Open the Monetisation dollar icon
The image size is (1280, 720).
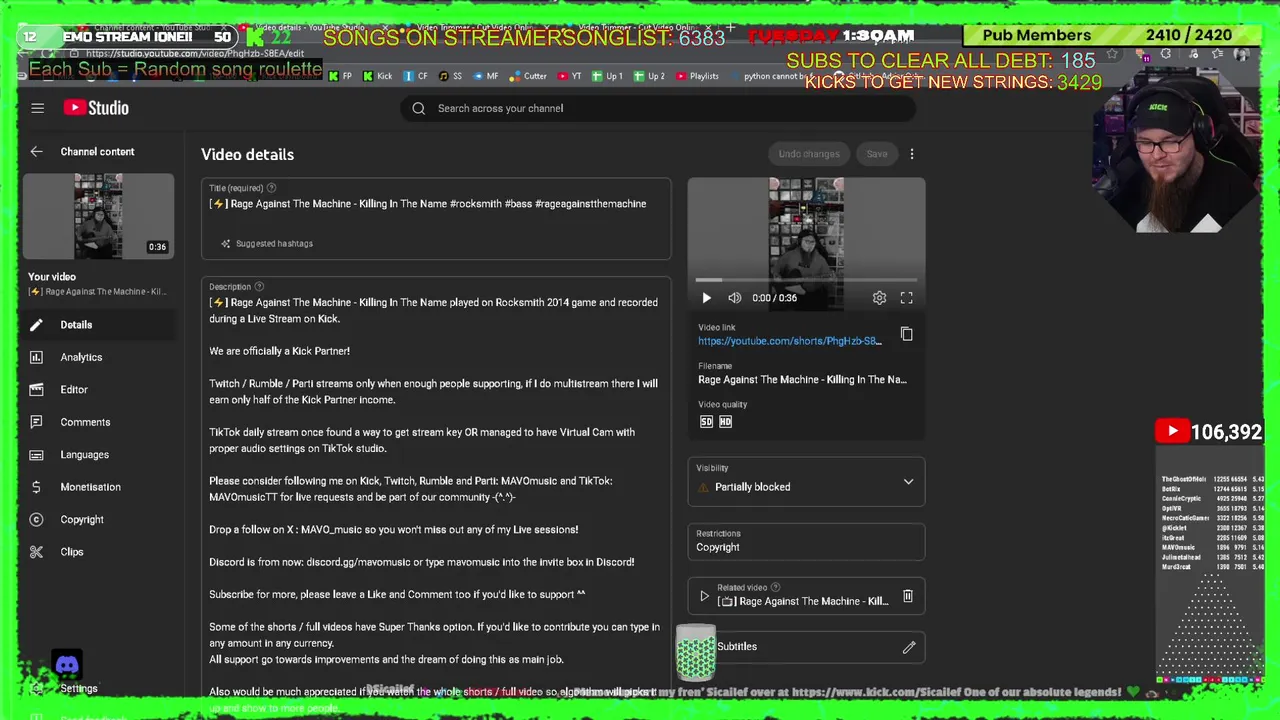(36, 487)
